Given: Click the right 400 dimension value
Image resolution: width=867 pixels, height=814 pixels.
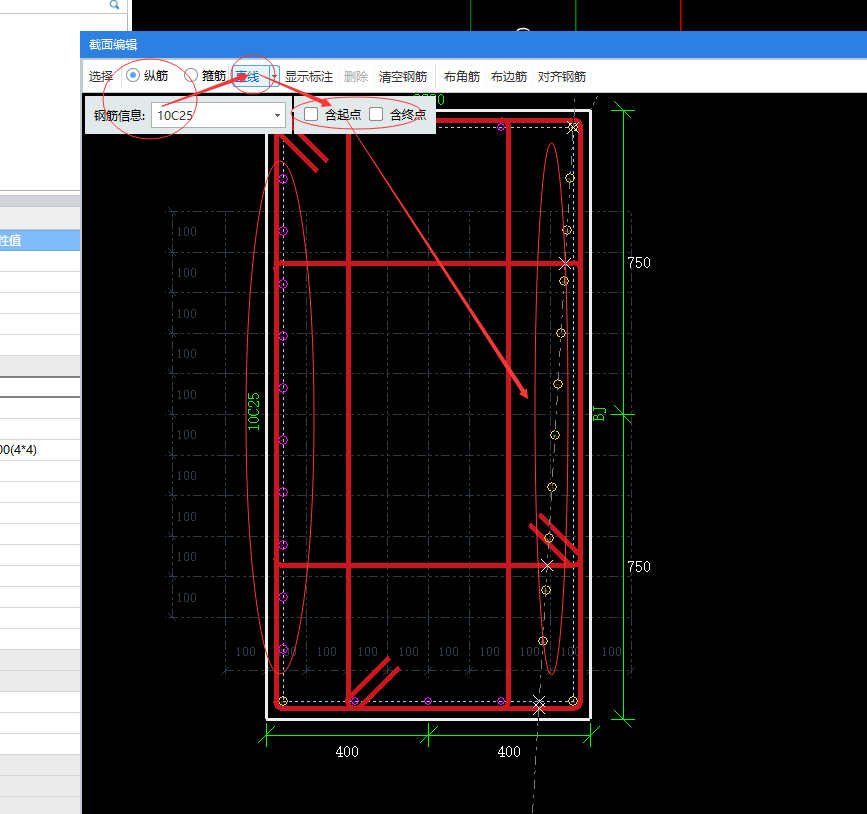Looking at the screenshot, I should pyautogui.click(x=509, y=752).
